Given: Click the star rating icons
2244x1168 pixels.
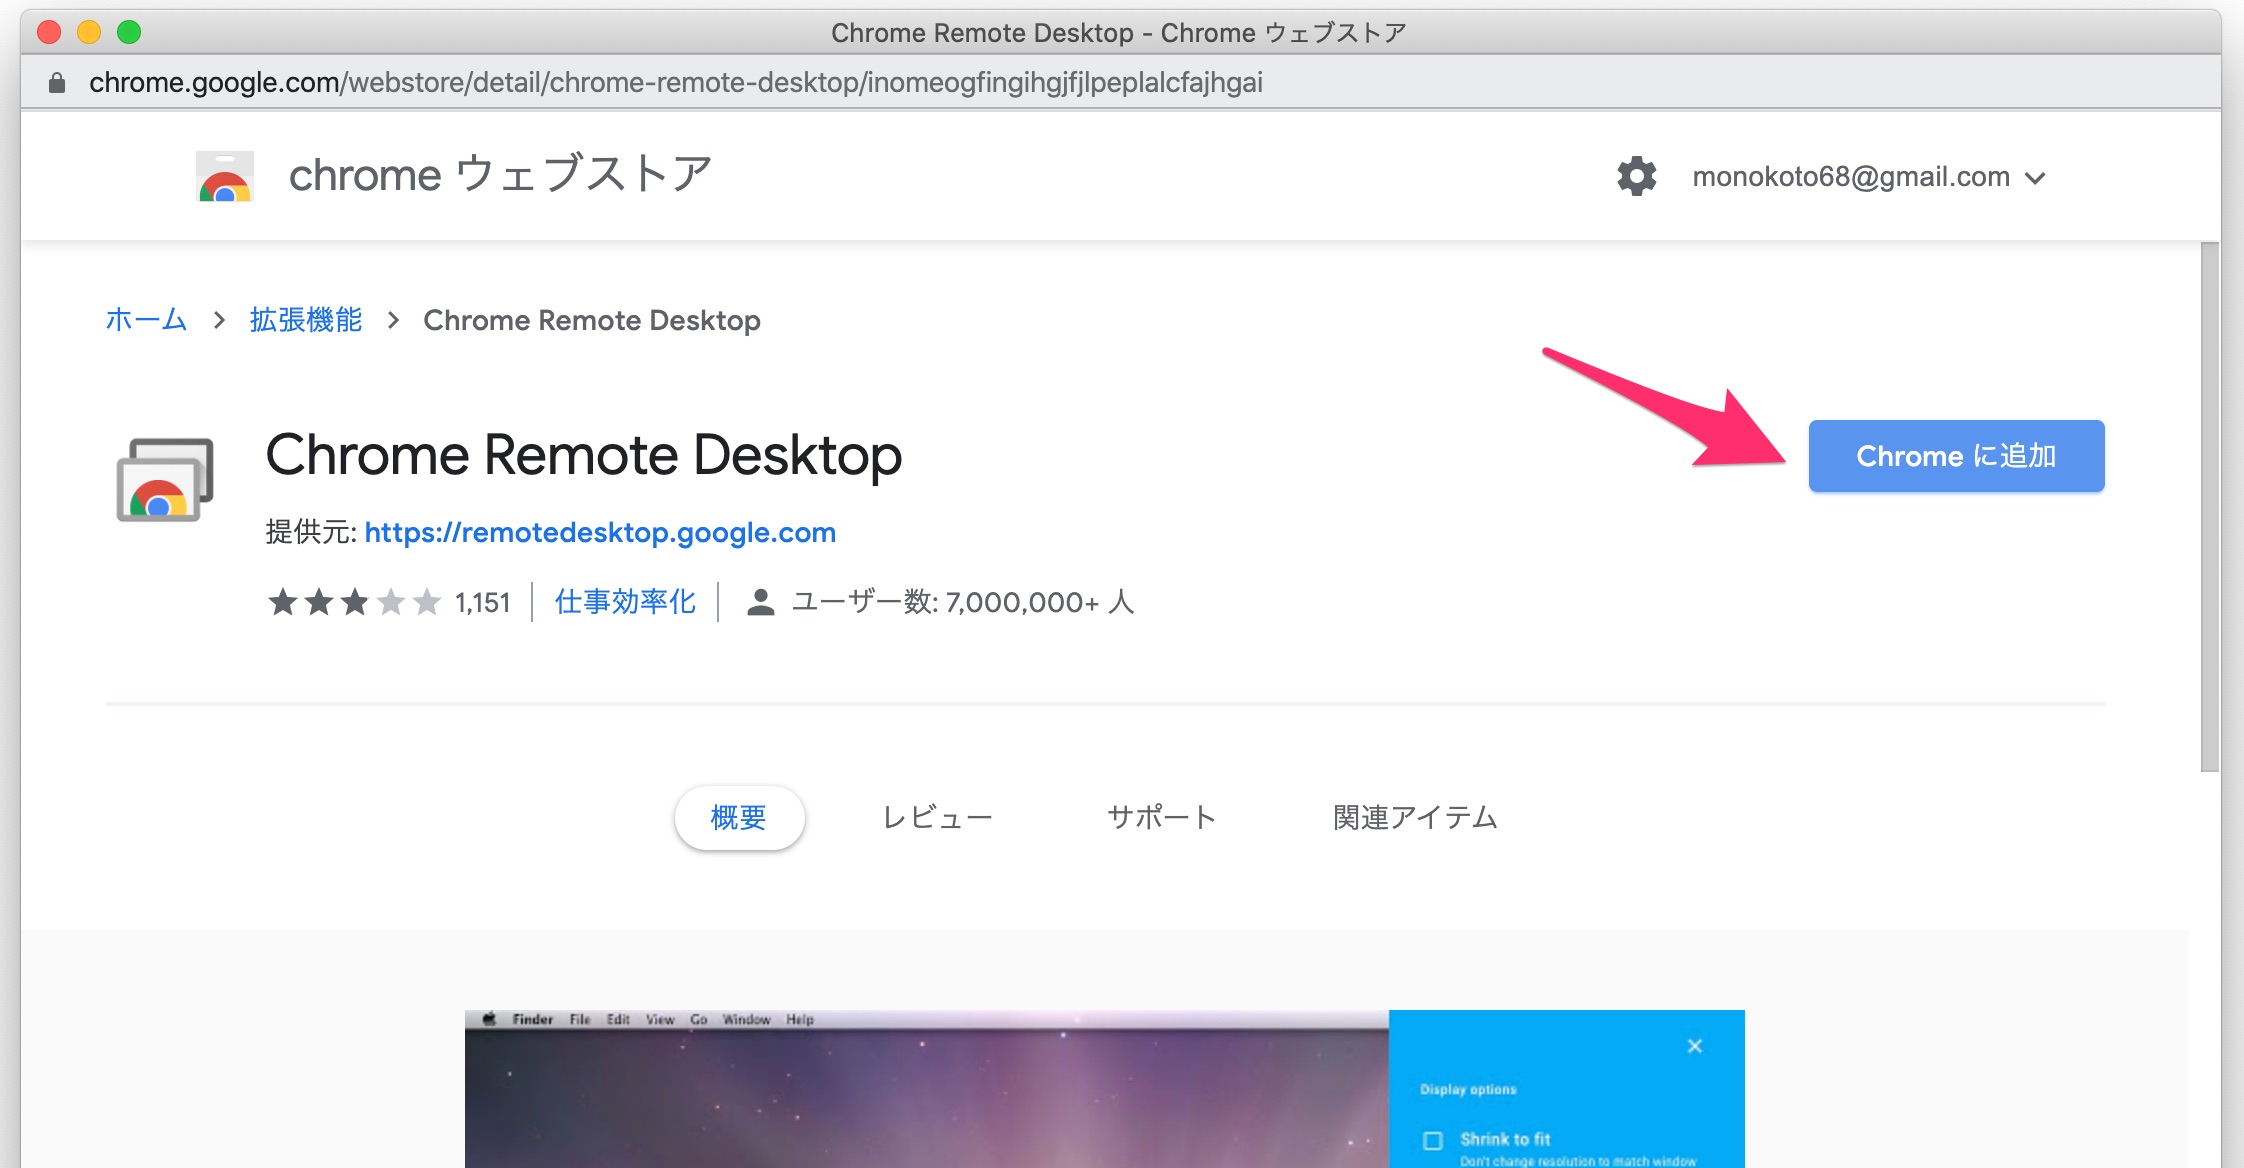Looking at the screenshot, I should coord(354,602).
